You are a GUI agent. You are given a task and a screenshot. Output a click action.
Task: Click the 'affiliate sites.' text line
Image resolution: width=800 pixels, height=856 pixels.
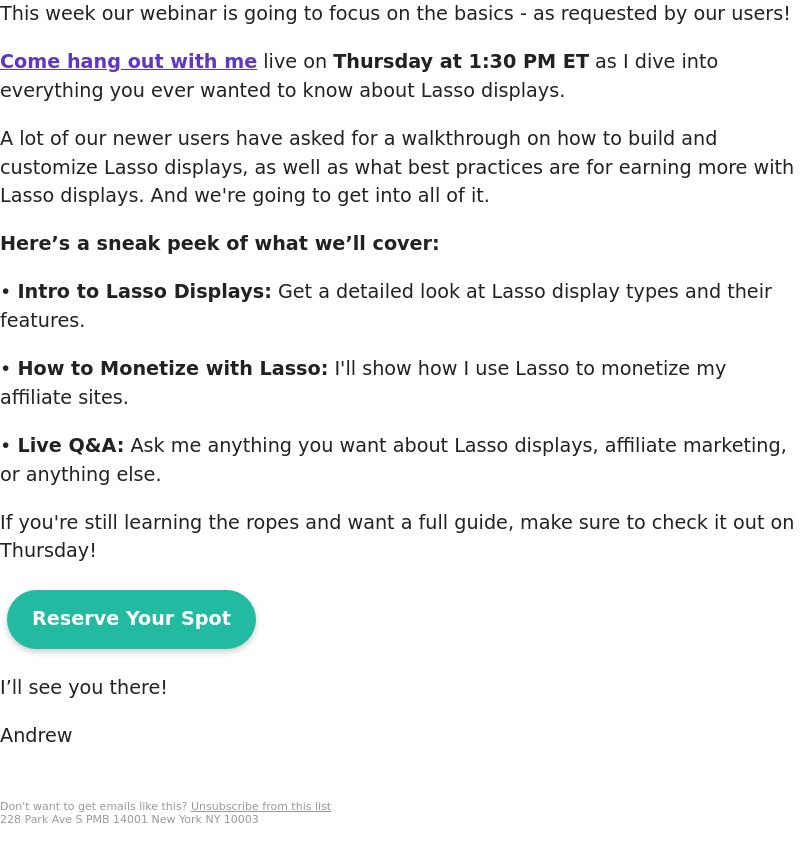click(x=64, y=397)
